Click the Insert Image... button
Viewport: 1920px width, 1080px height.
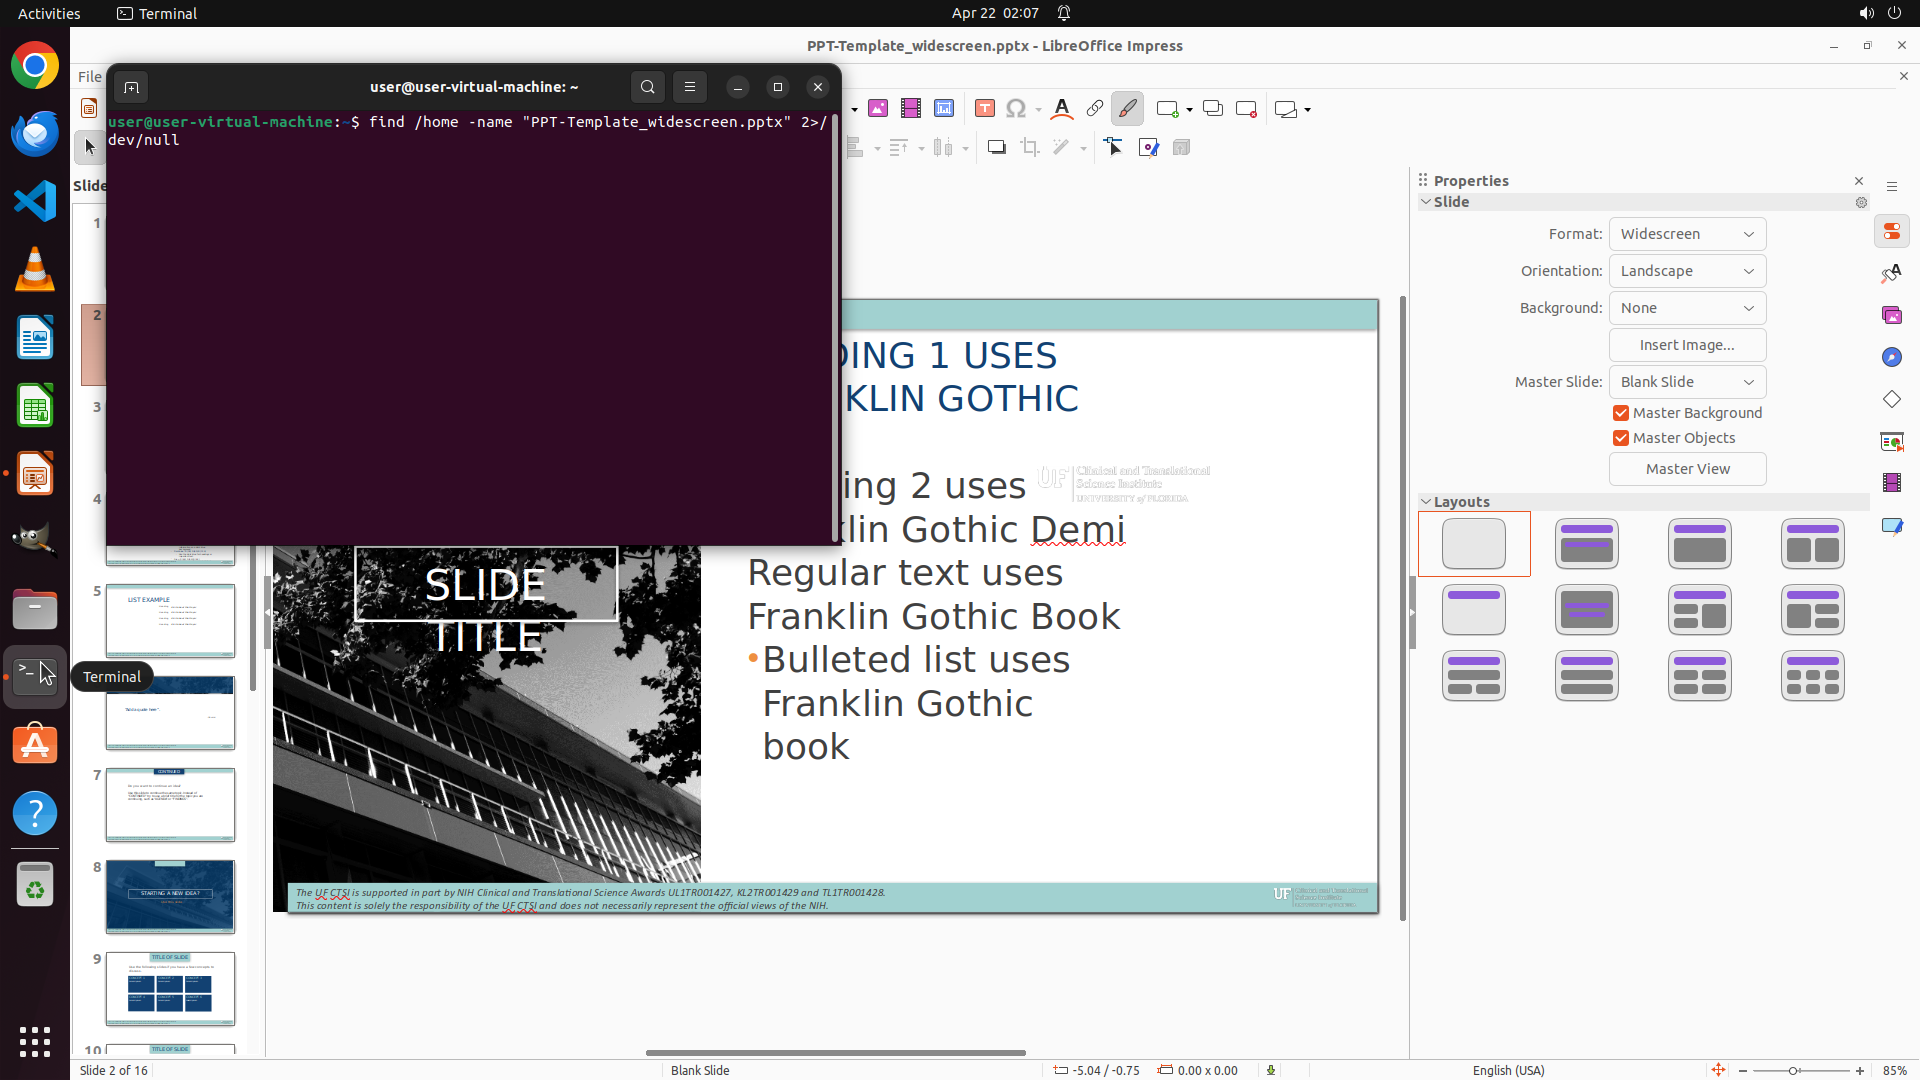1687,345
